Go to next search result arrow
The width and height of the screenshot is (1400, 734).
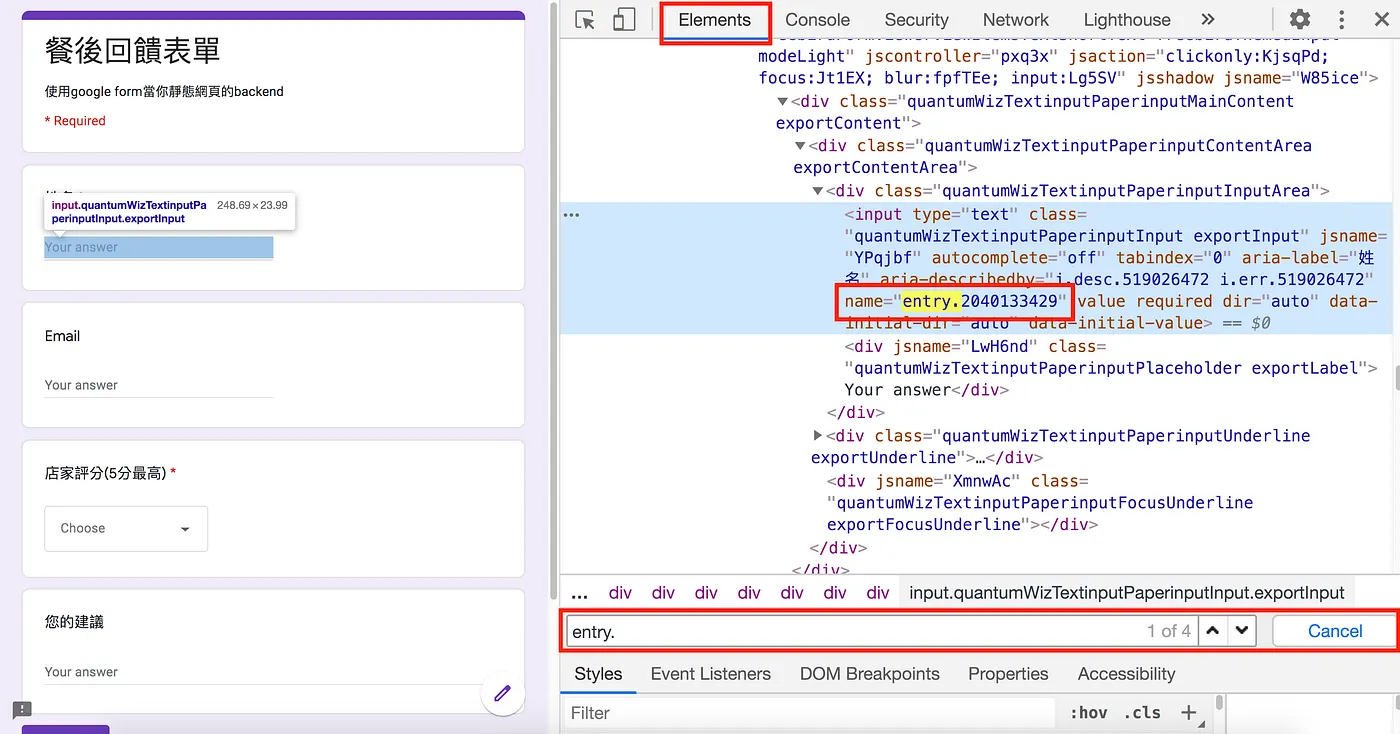pos(1241,631)
